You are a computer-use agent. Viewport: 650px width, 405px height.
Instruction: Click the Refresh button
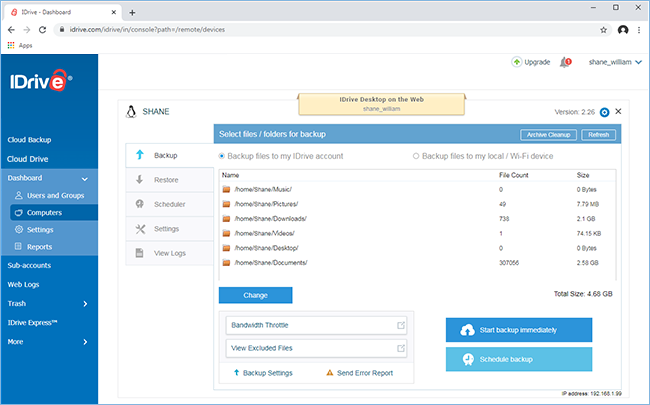coord(599,135)
